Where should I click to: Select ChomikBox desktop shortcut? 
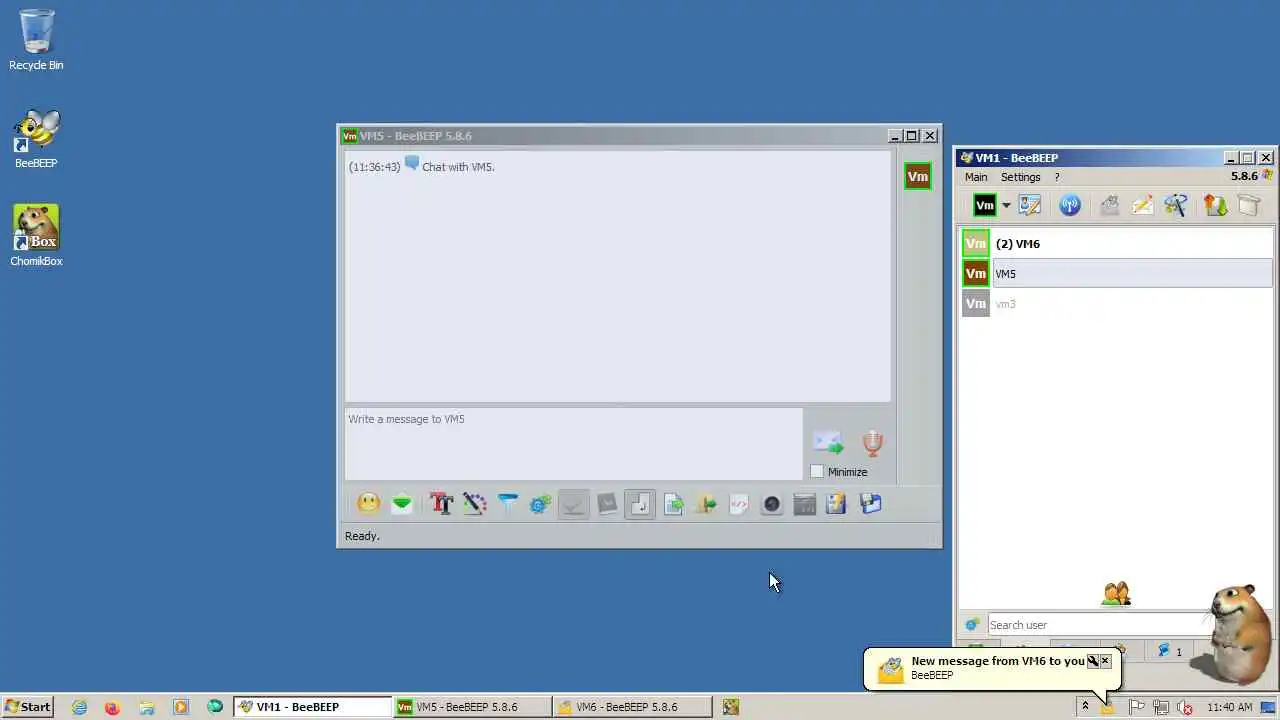36,236
